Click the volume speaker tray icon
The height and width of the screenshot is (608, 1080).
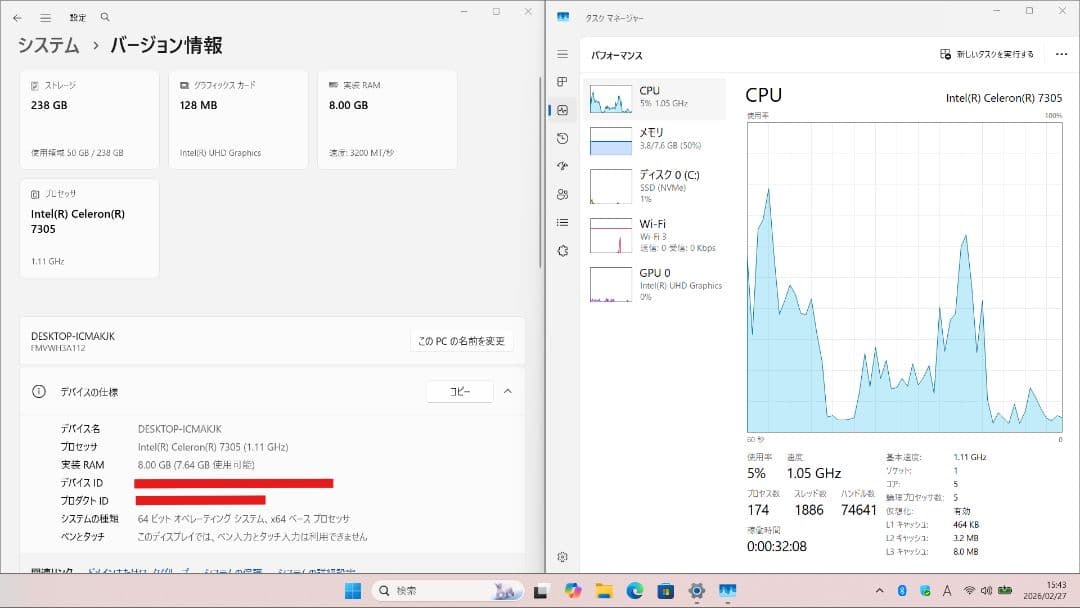[x=986, y=591]
